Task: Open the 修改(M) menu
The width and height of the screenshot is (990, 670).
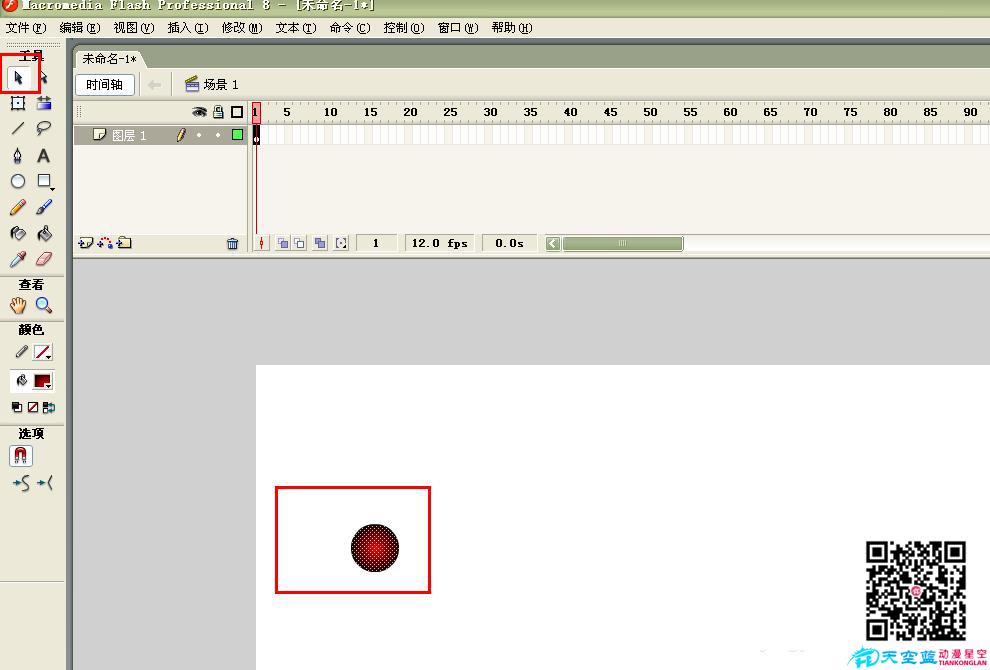Action: click(x=242, y=28)
